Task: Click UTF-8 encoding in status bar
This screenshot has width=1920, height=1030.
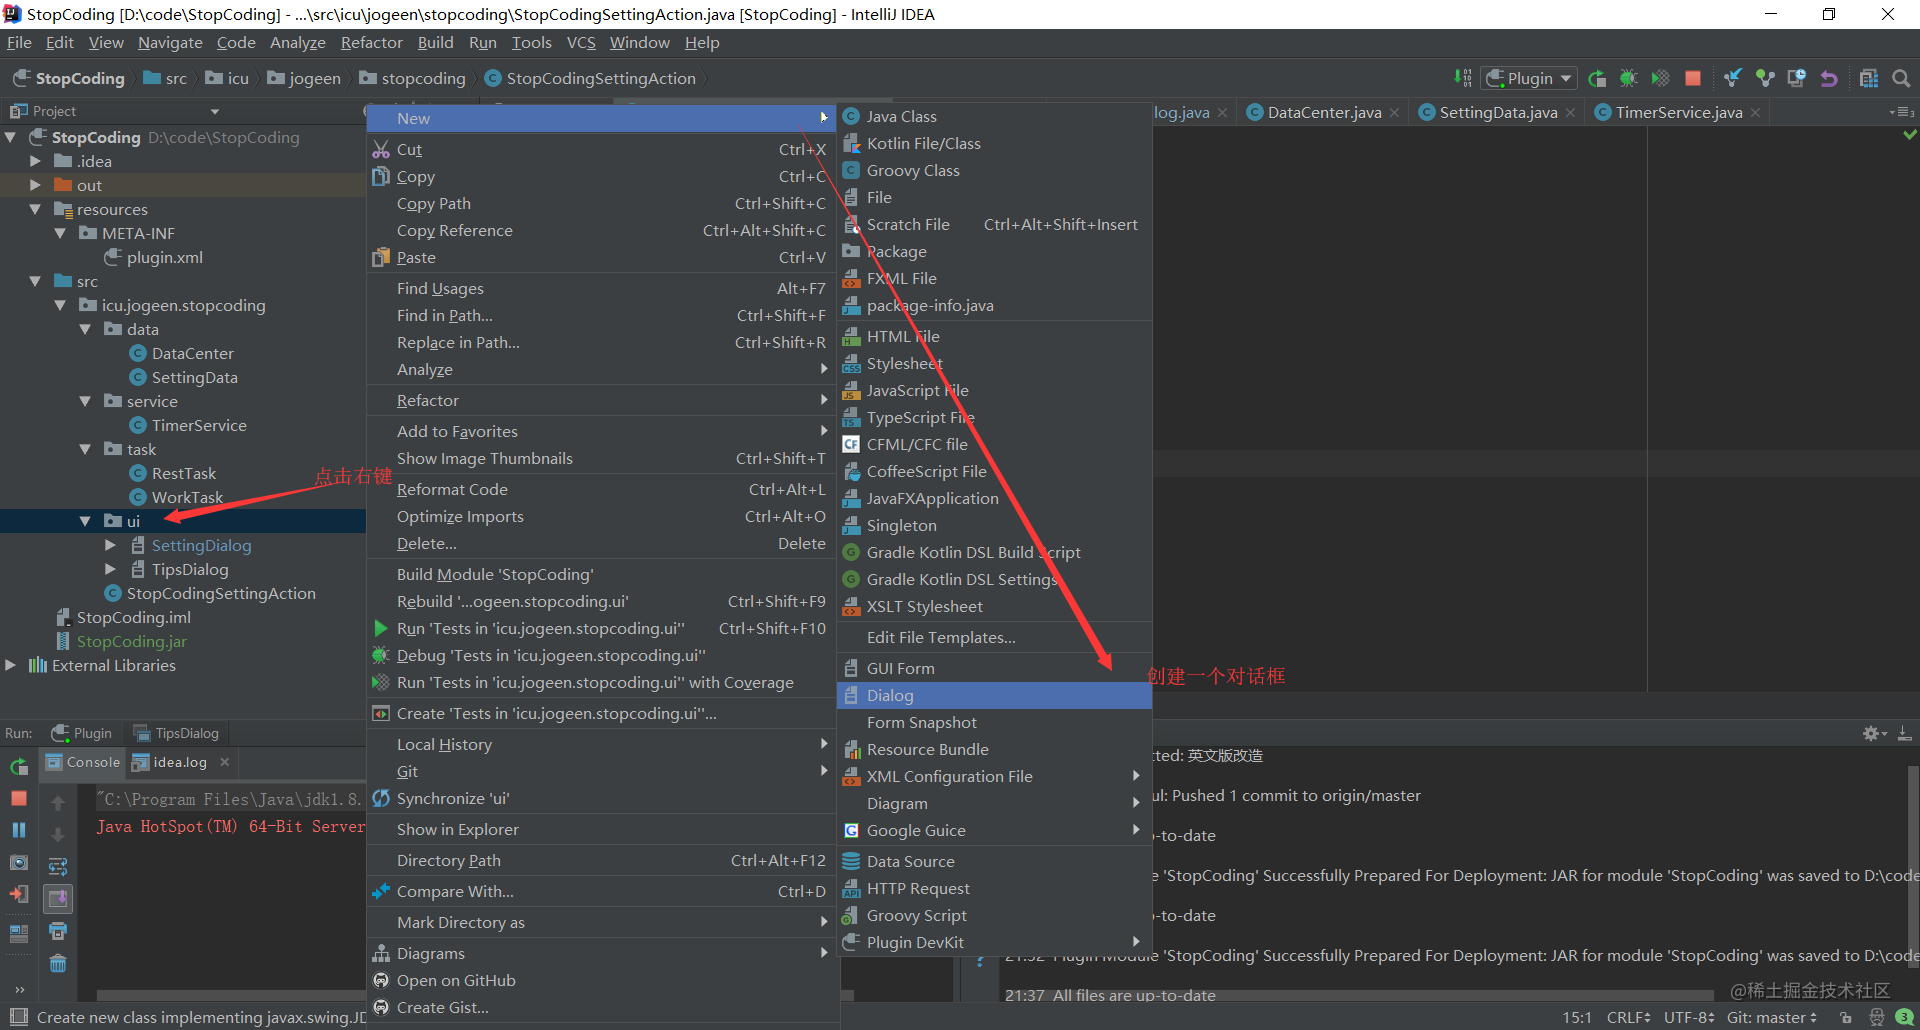Action: (x=1688, y=1017)
